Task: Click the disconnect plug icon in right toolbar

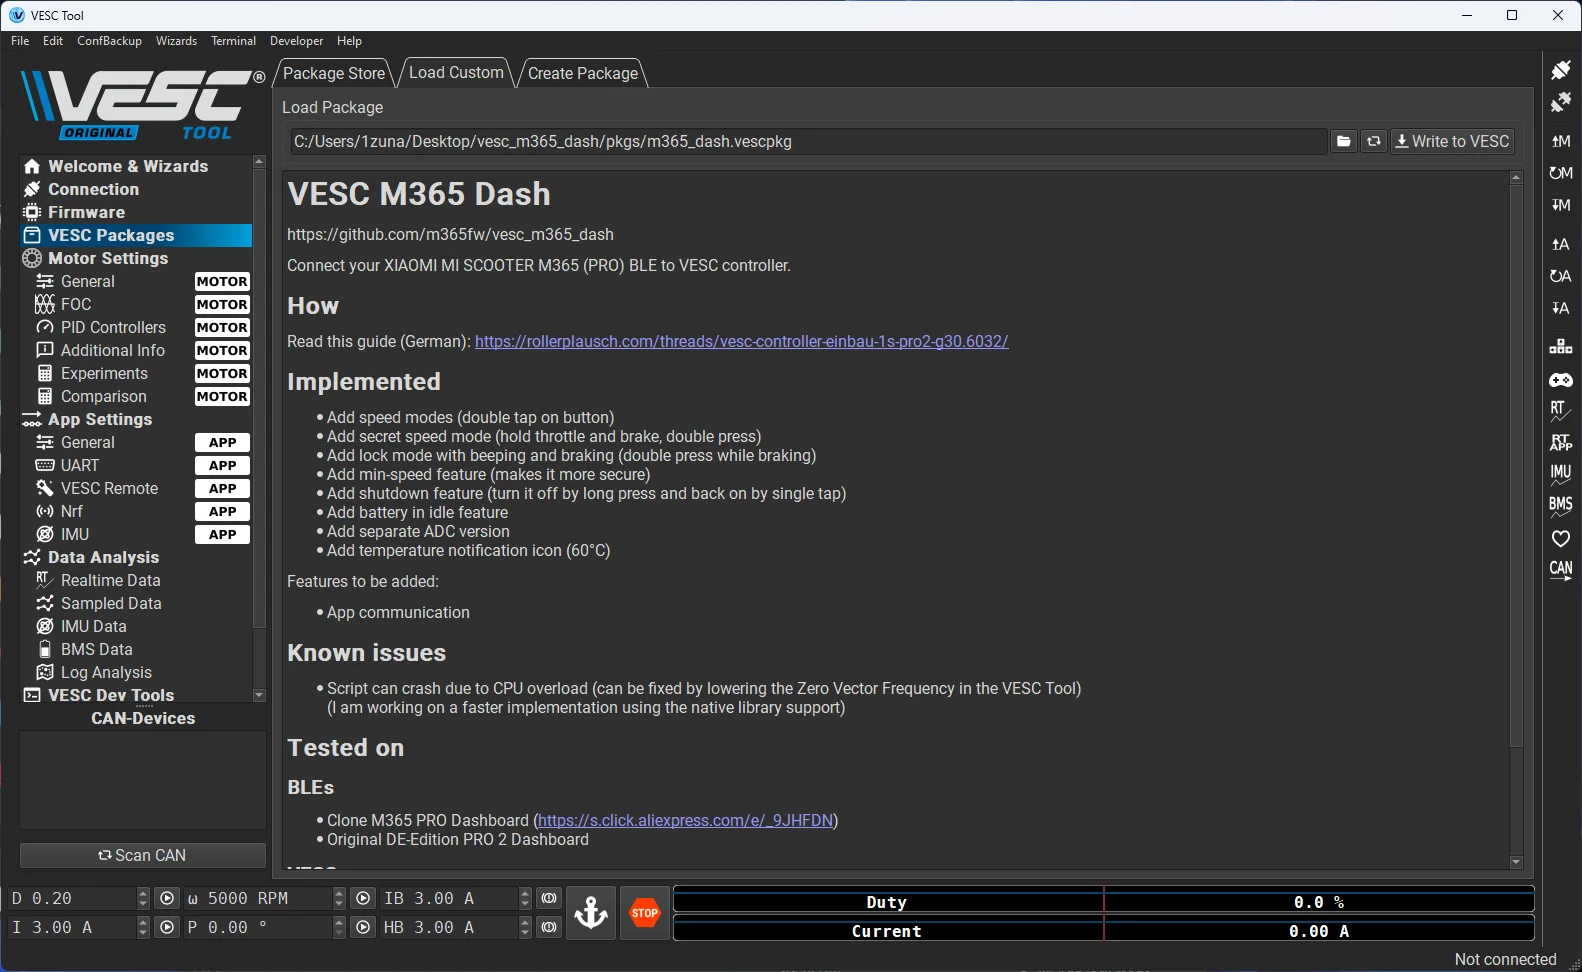Action: coord(1560,102)
